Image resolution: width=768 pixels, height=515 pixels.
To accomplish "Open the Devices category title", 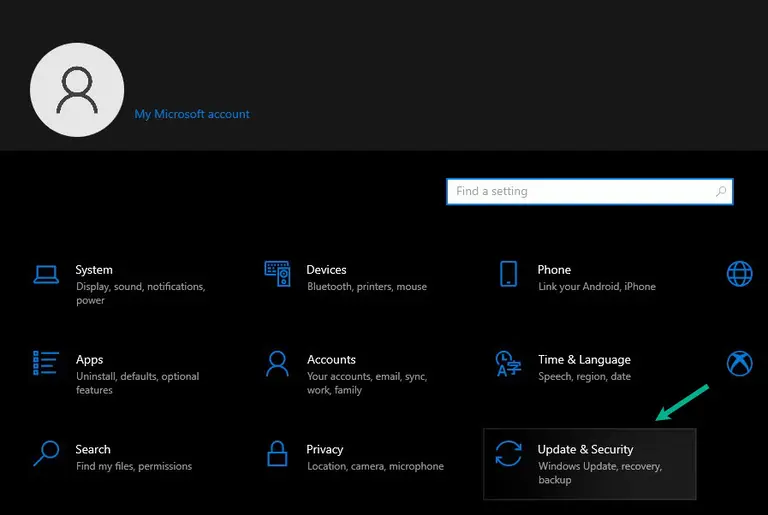I will [x=326, y=270].
